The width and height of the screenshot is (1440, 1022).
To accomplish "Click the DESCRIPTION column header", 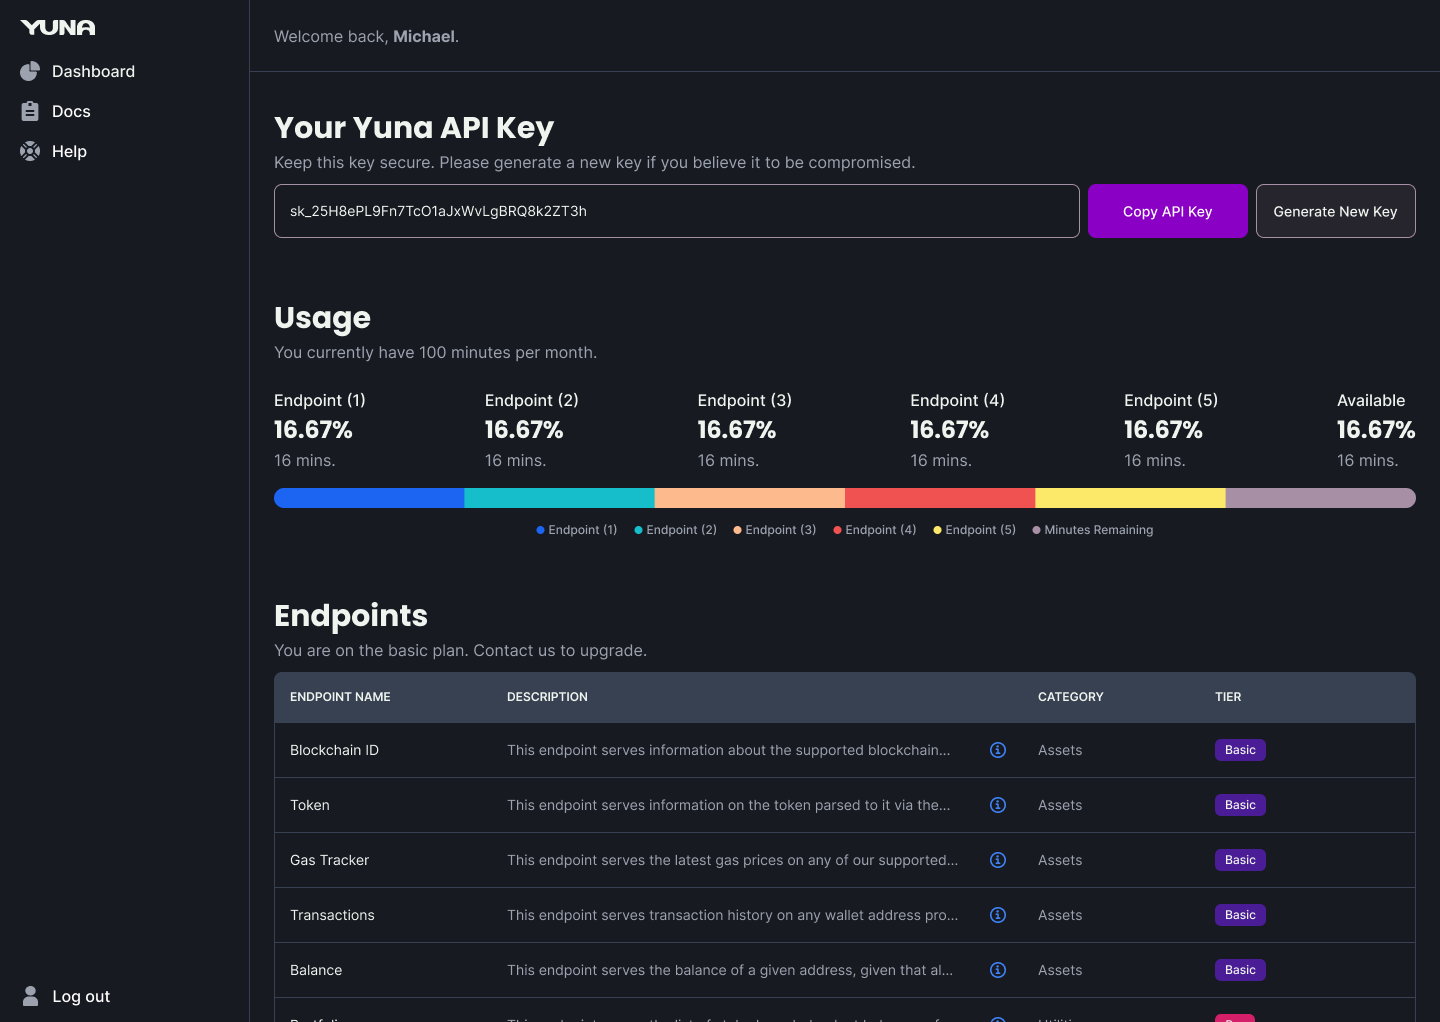I will (547, 697).
